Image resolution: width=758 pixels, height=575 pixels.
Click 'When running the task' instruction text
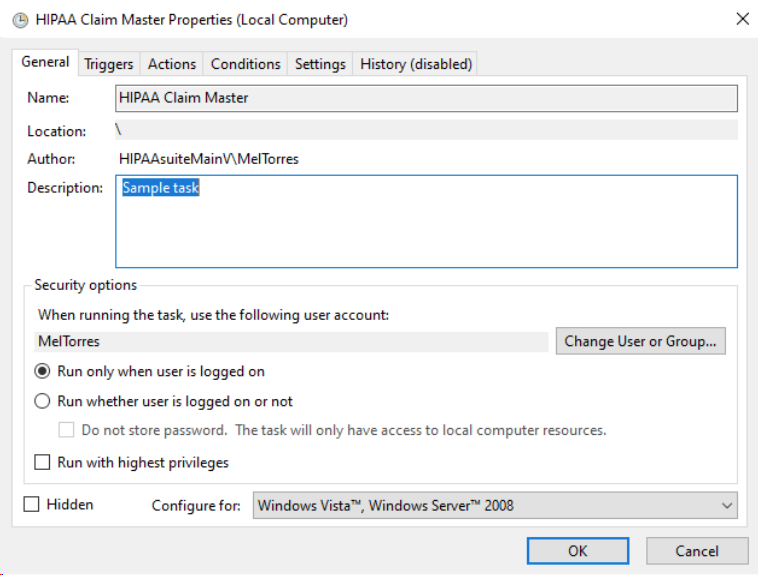point(213,315)
